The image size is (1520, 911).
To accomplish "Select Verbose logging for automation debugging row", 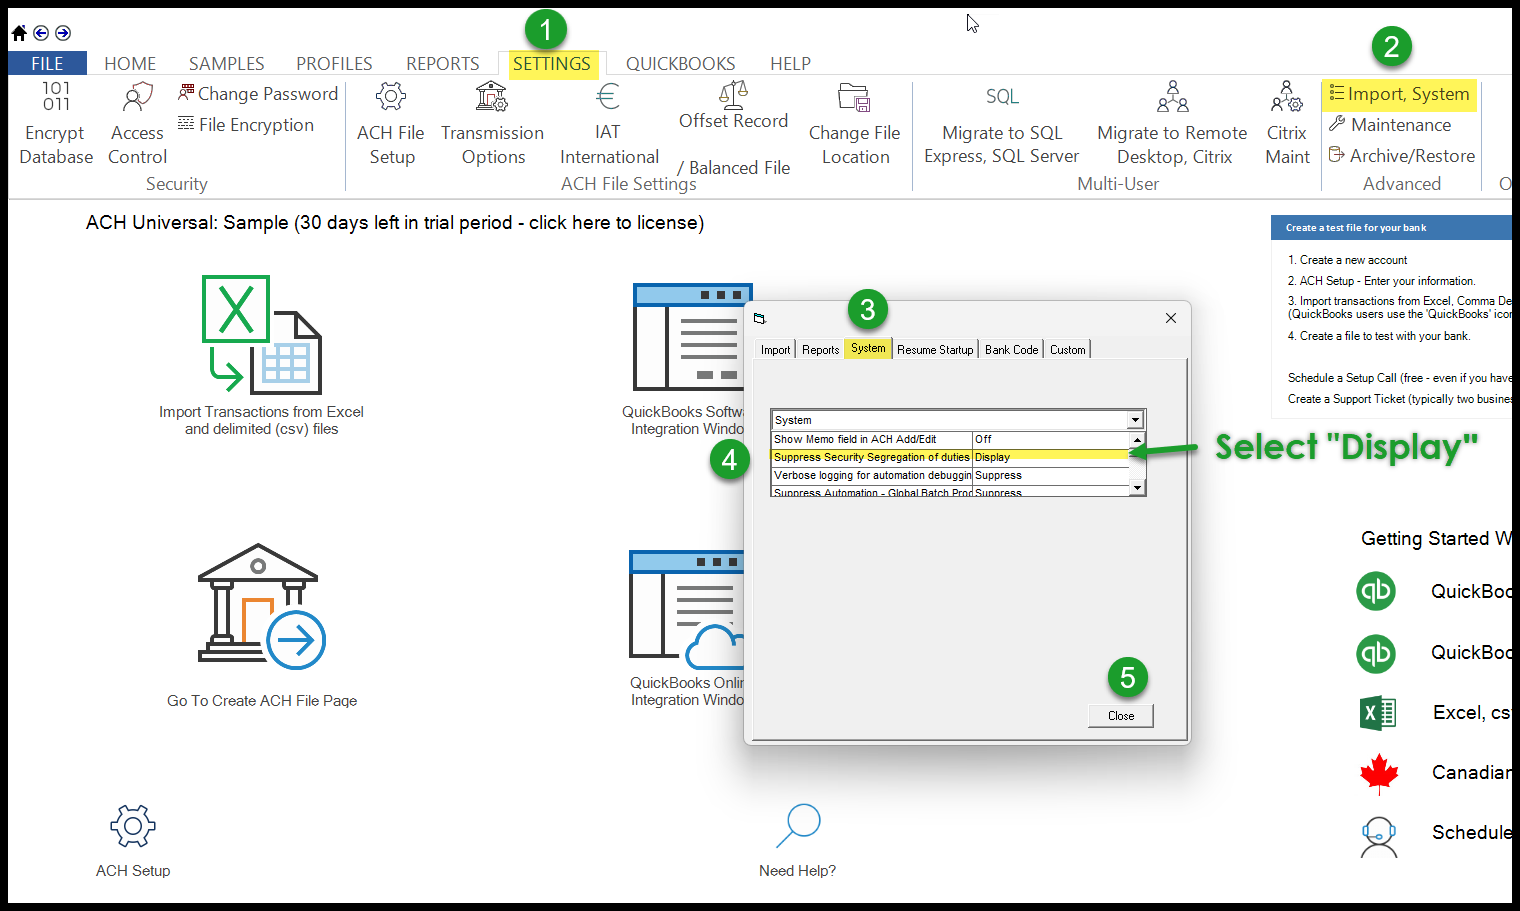I will pyautogui.click(x=950, y=476).
